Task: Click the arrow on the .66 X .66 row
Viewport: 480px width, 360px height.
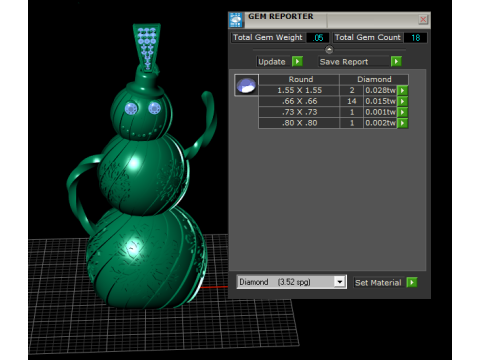Action: point(403,101)
